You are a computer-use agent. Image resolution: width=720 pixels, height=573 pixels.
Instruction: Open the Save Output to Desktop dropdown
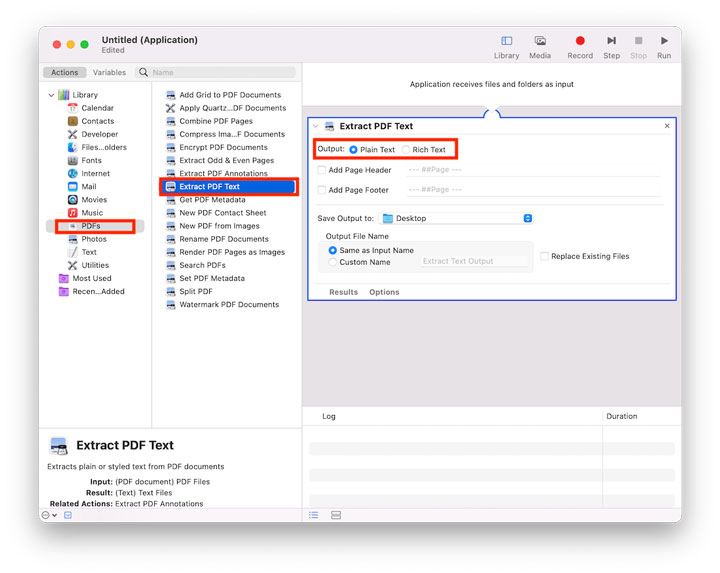tap(456, 218)
